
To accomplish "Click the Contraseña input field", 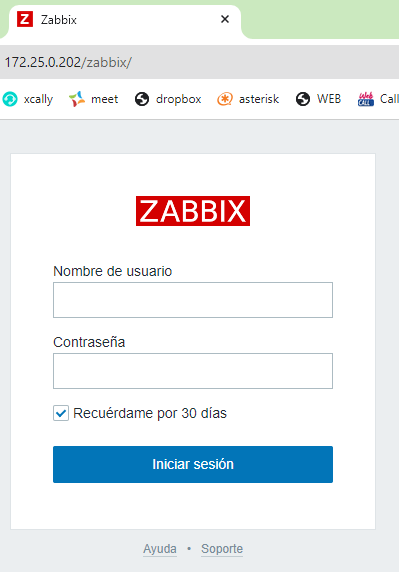I will click(x=193, y=371).
